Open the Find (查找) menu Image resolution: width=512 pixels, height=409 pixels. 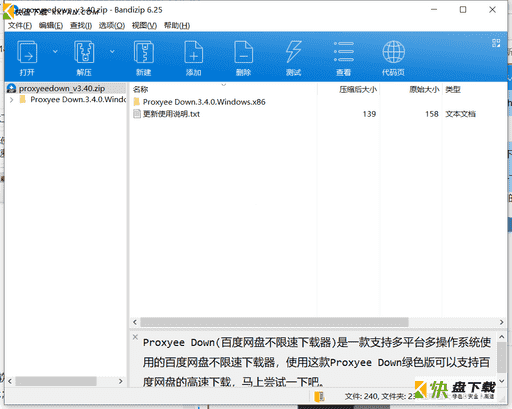pyautogui.click(x=81, y=26)
